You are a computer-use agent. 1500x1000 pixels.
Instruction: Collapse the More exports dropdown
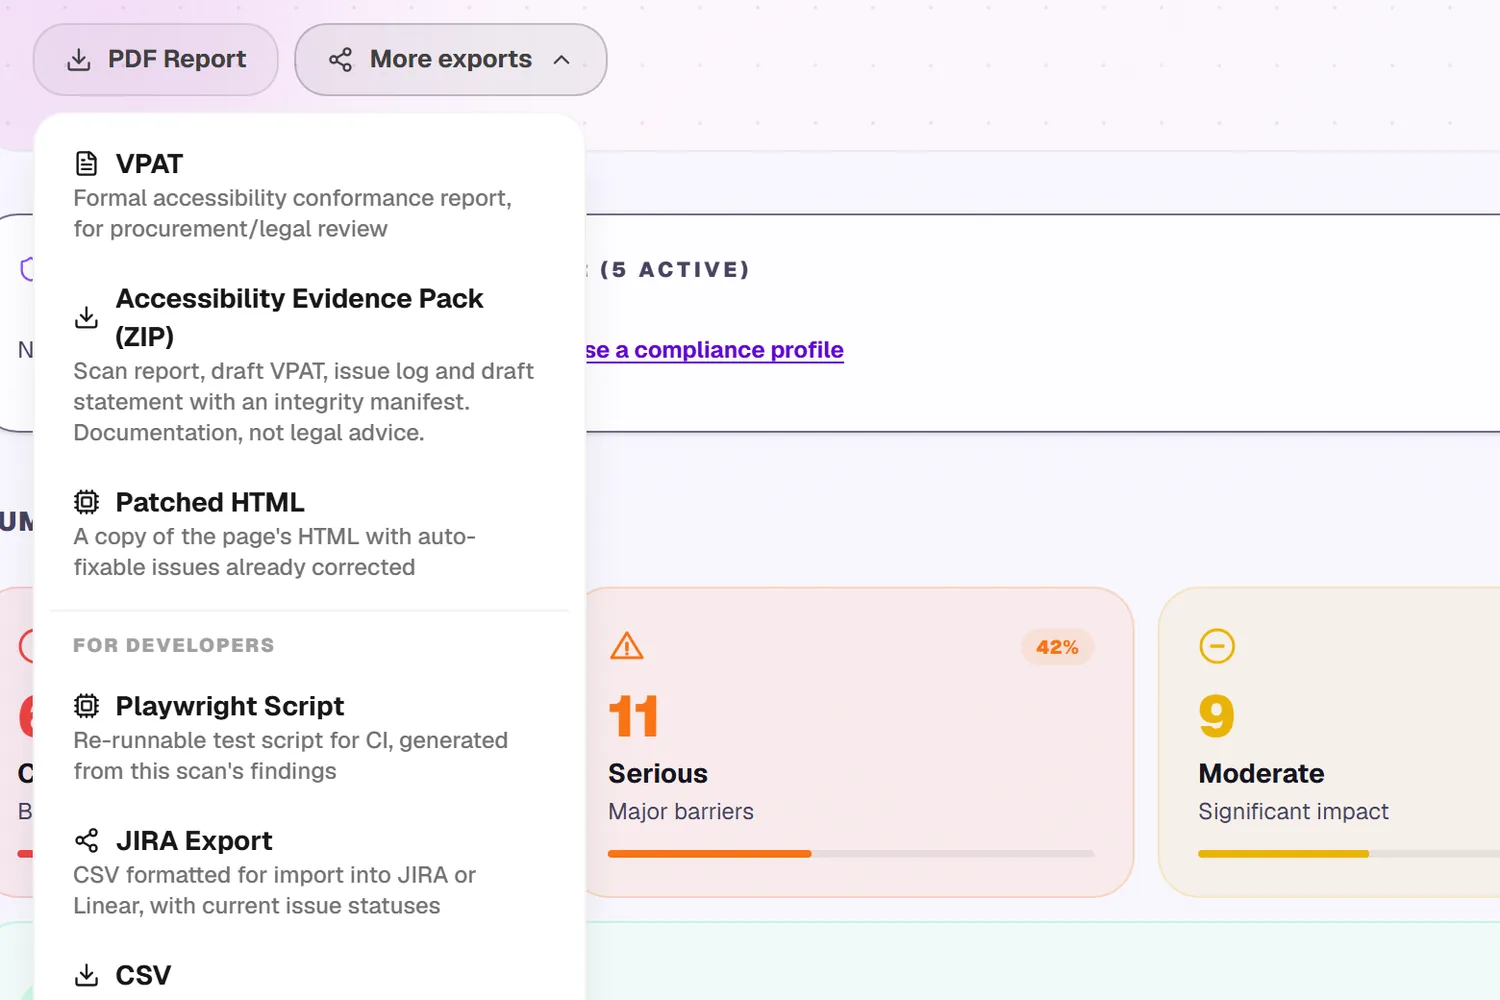pyautogui.click(x=450, y=60)
